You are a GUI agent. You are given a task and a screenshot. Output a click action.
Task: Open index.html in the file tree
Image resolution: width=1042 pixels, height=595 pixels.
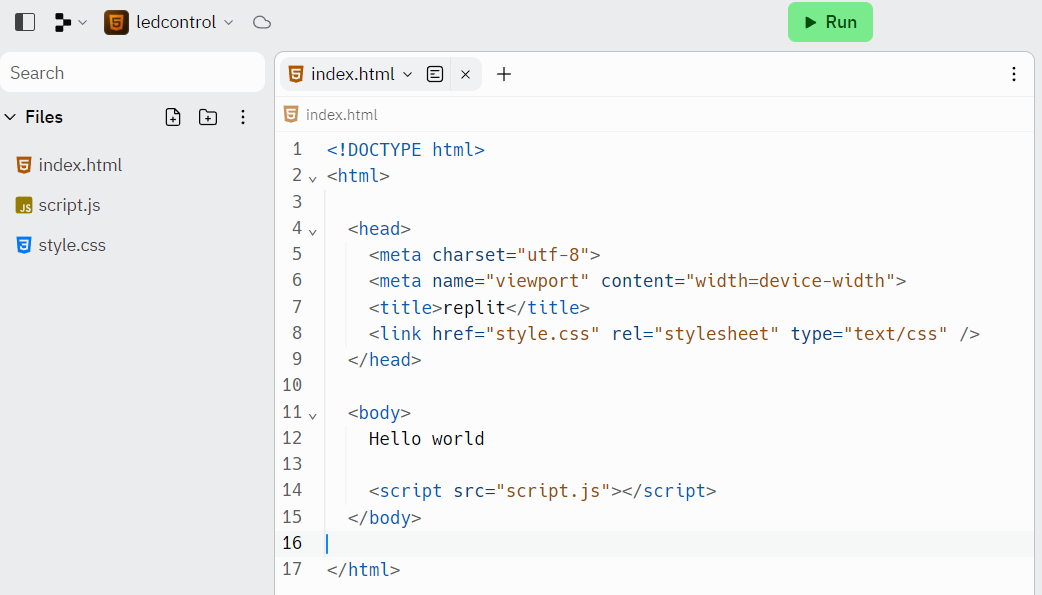tap(80, 165)
